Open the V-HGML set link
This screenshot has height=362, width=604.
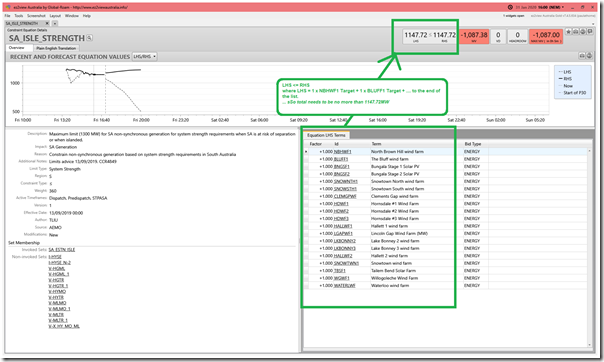[57, 268]
